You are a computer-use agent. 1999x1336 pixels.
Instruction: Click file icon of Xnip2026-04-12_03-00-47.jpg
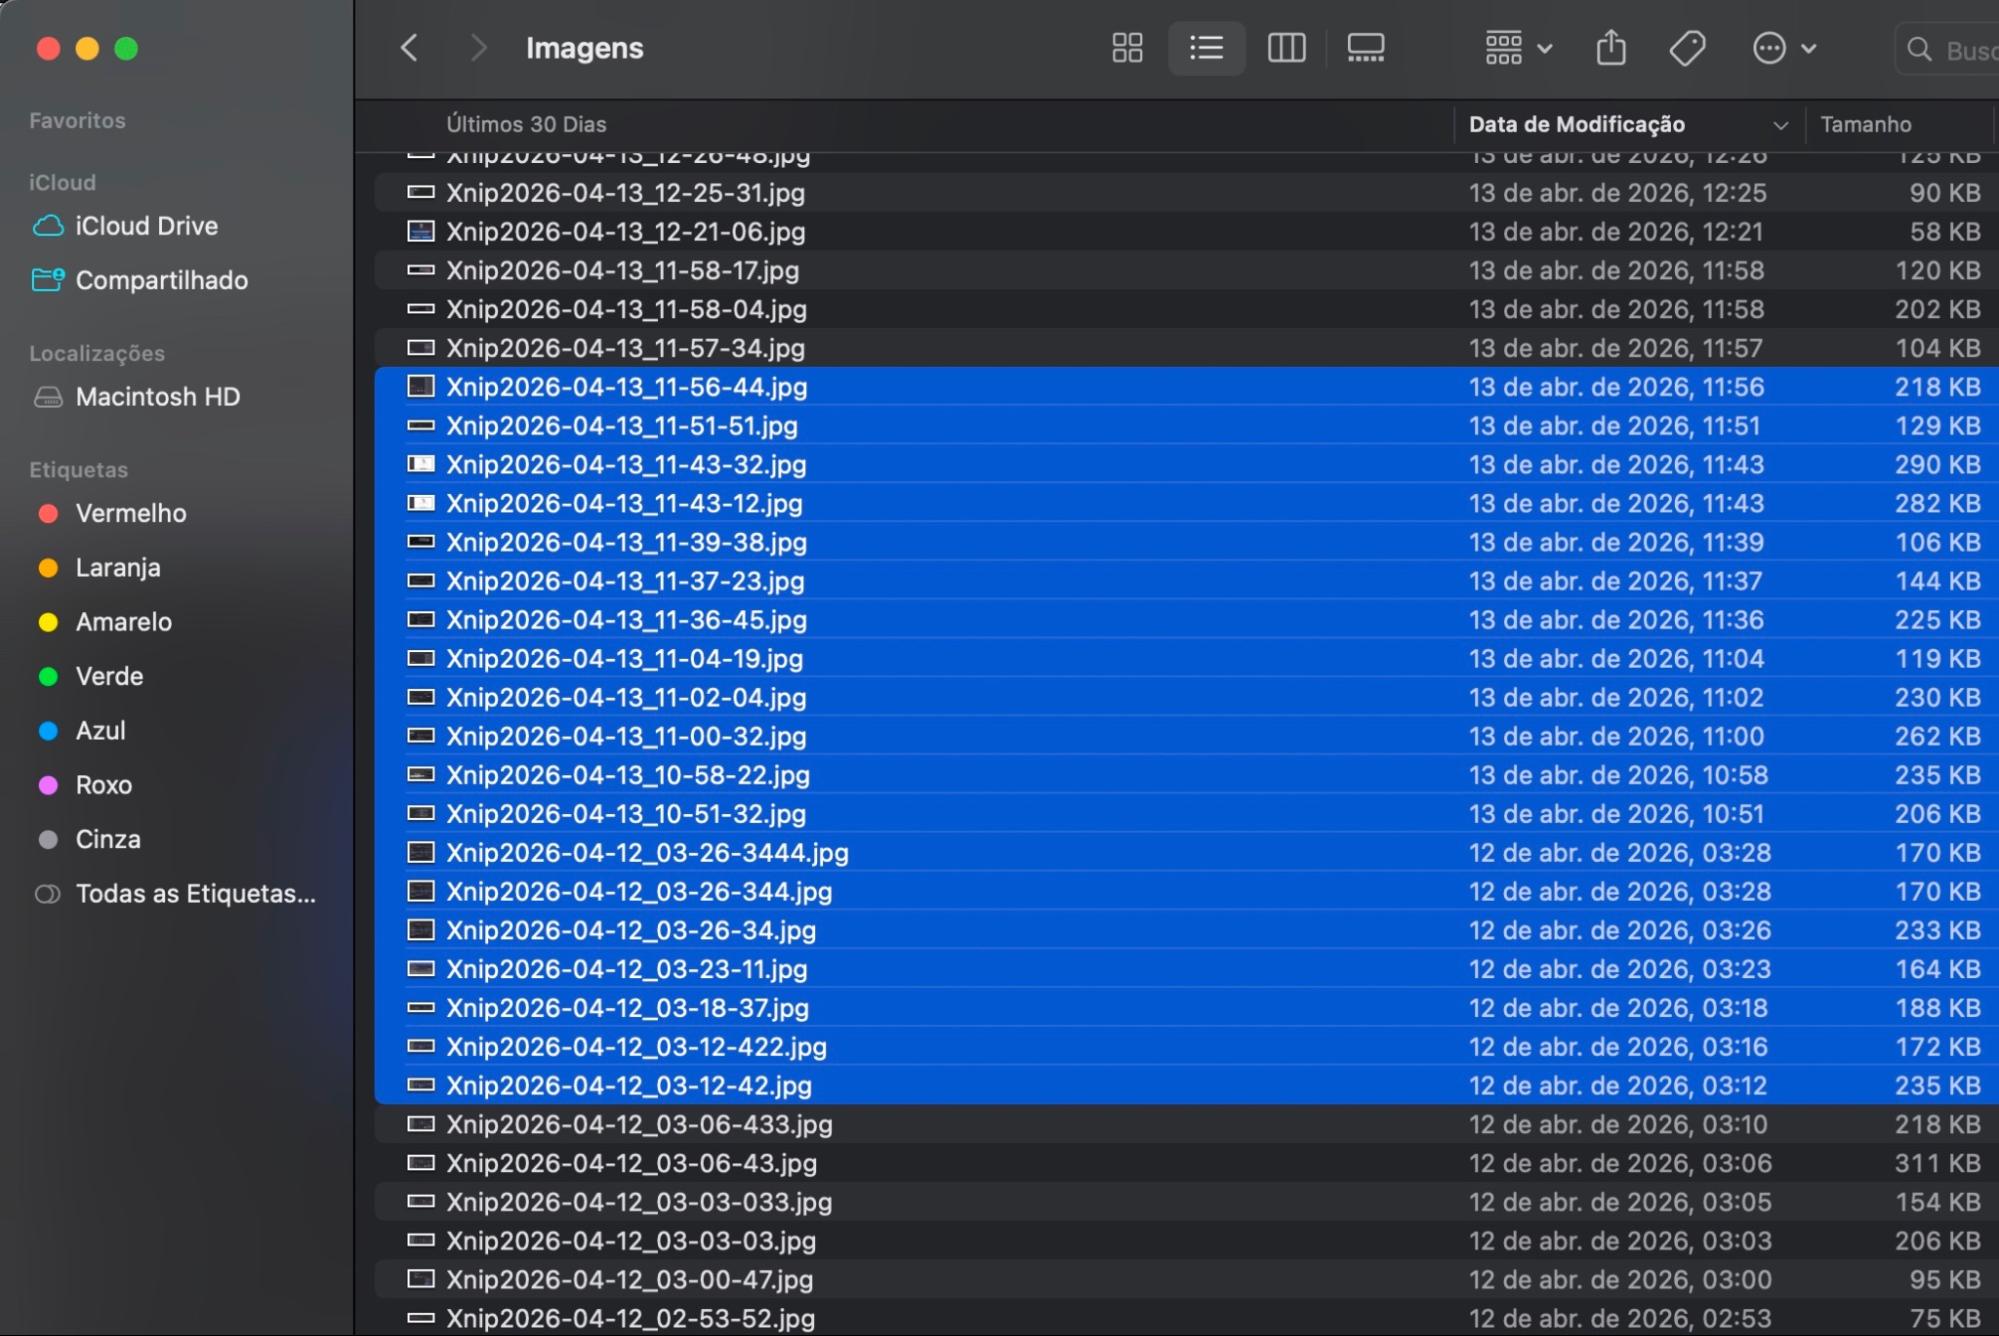(421, 1278)
